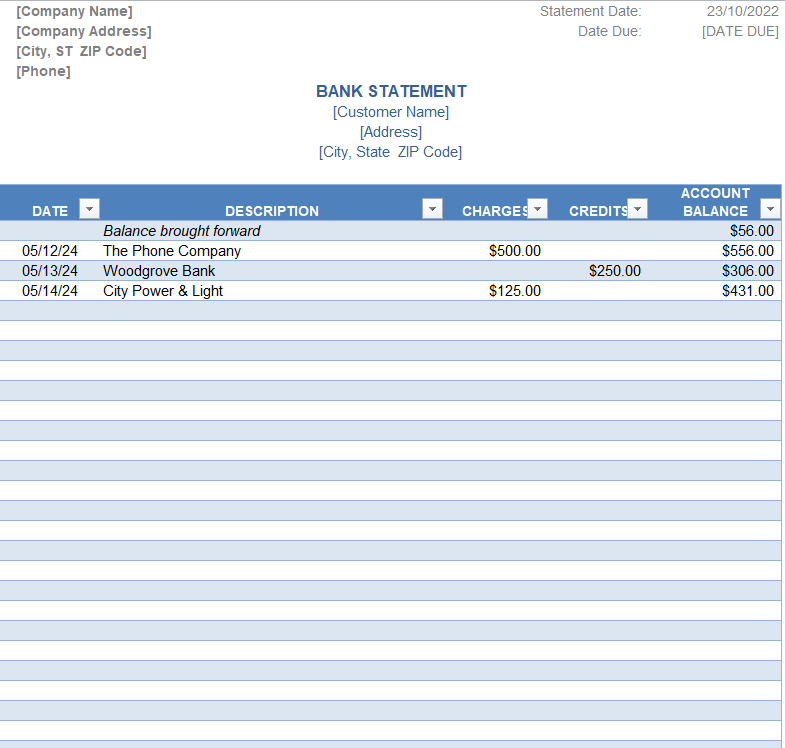Open the DATE column filter dropdown
This screenshot has height=748, width=785.
point(90,209)
